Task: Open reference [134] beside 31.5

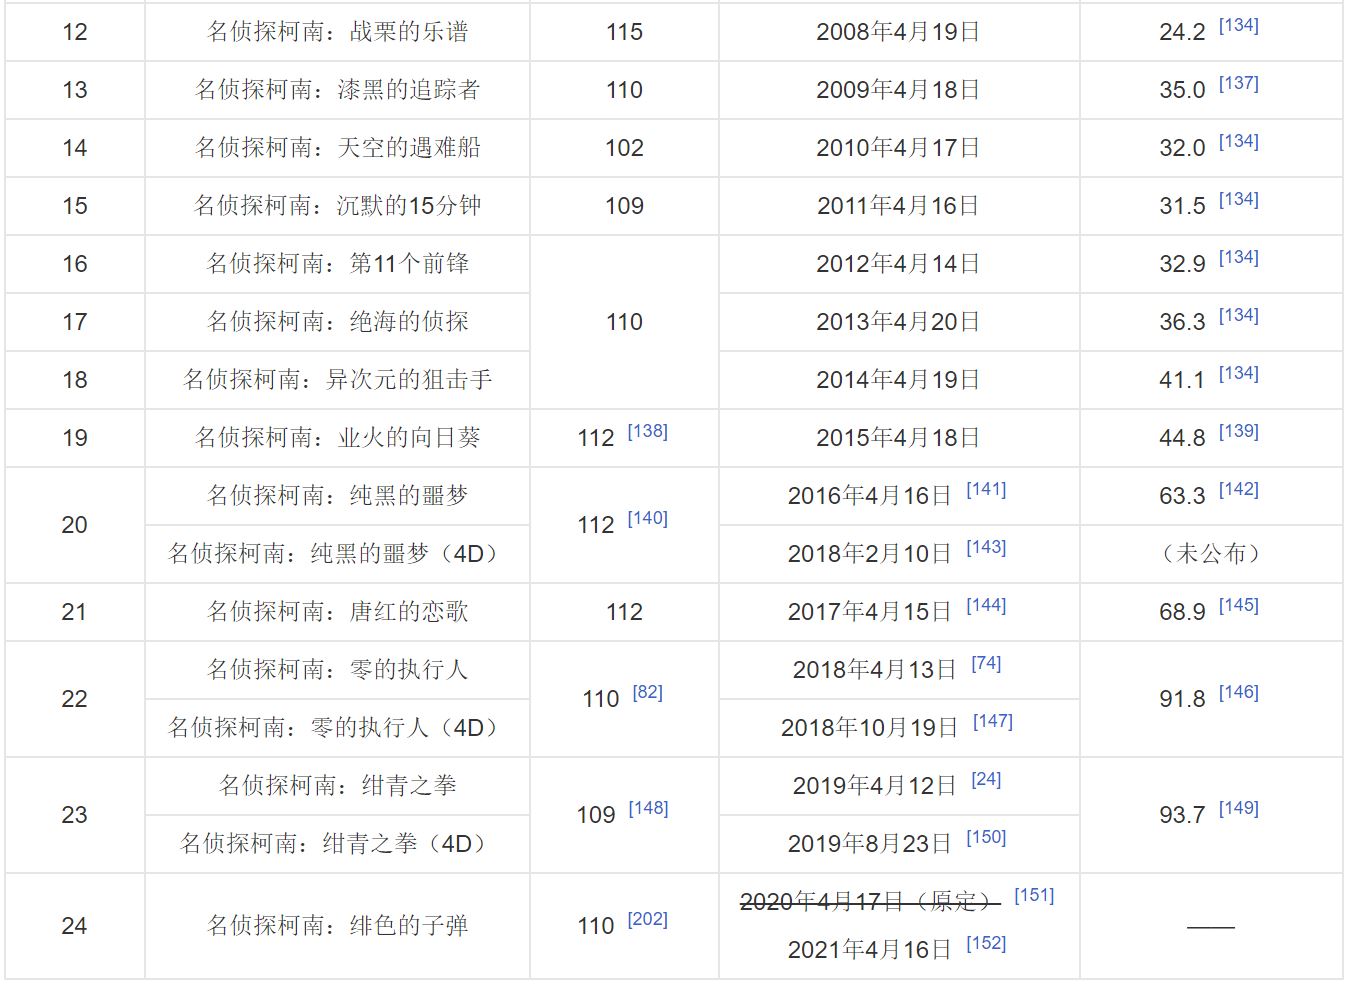Action: 1238,200
